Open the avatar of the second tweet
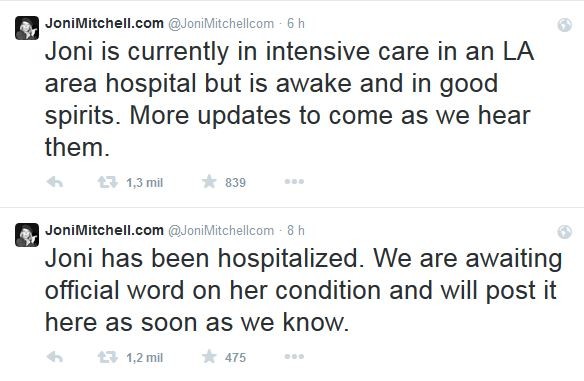The height and width of the screenshot is (381, 584). [x=27, y=235]
